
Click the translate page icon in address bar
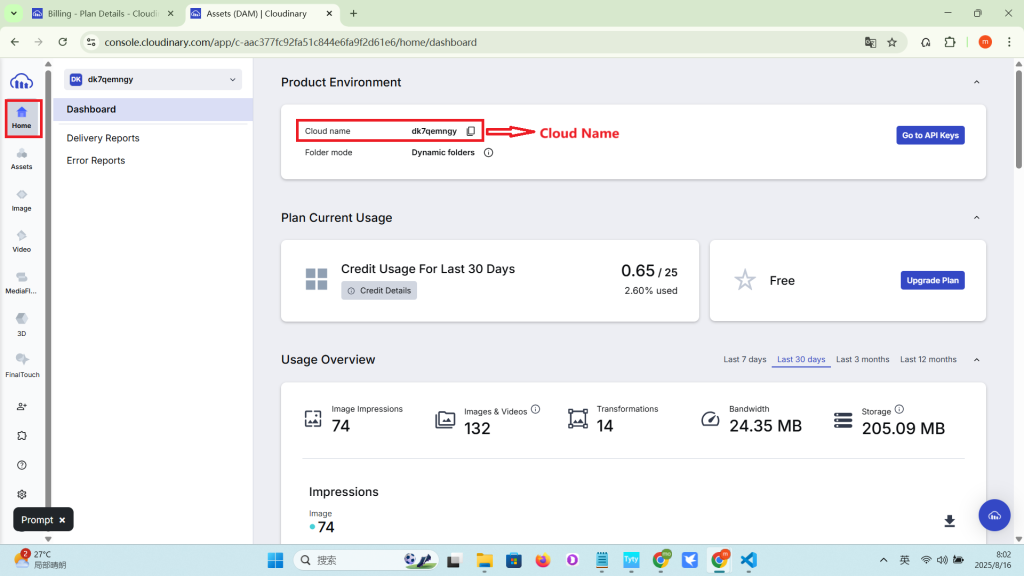click(871, 42)
